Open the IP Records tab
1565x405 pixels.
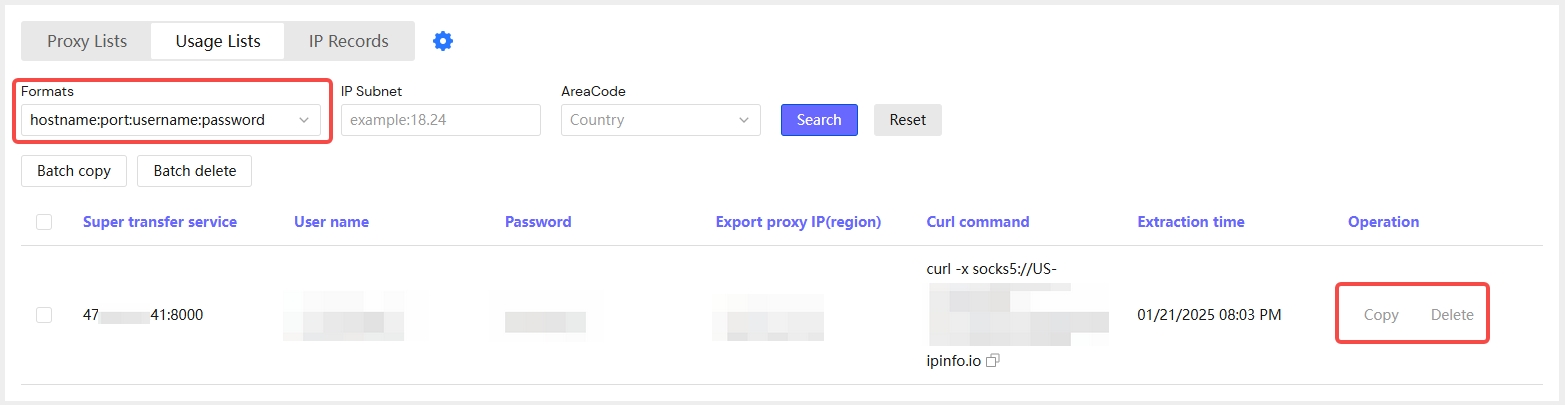pos(348,41)
